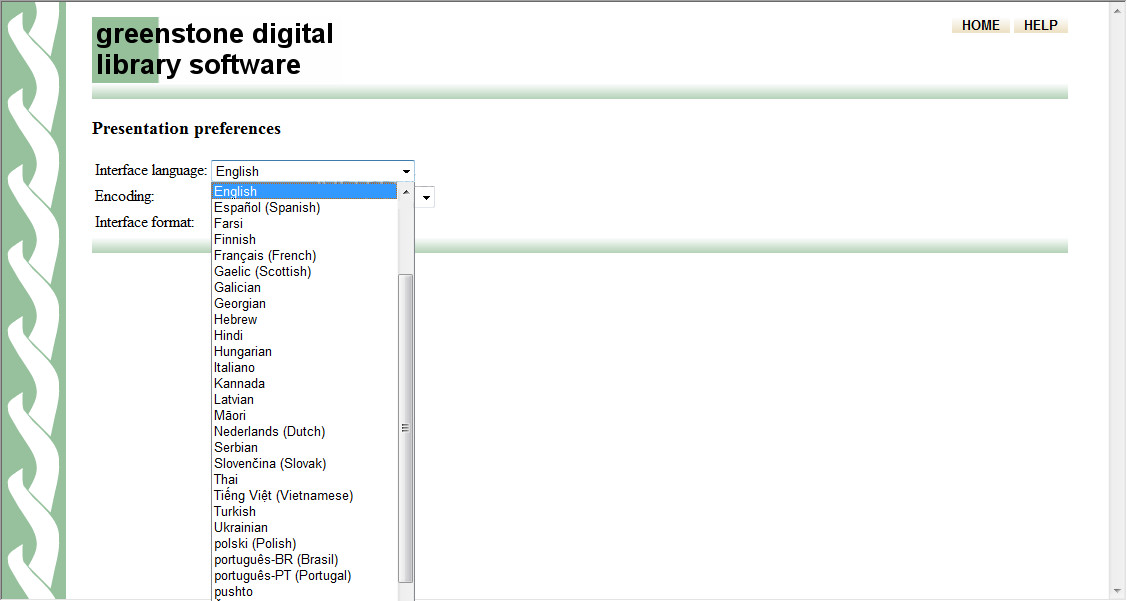Select português-BR (Brasil) option
Viewport: 1127px width, 601px height.
305,559
